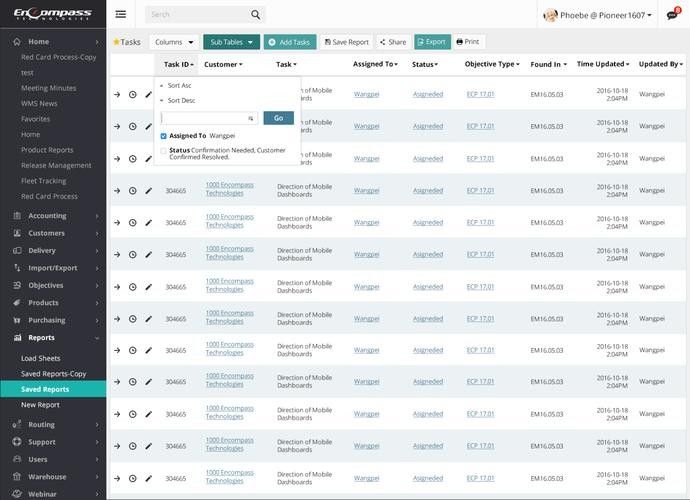Click the search magnifier icon

(x=255, y=15)
